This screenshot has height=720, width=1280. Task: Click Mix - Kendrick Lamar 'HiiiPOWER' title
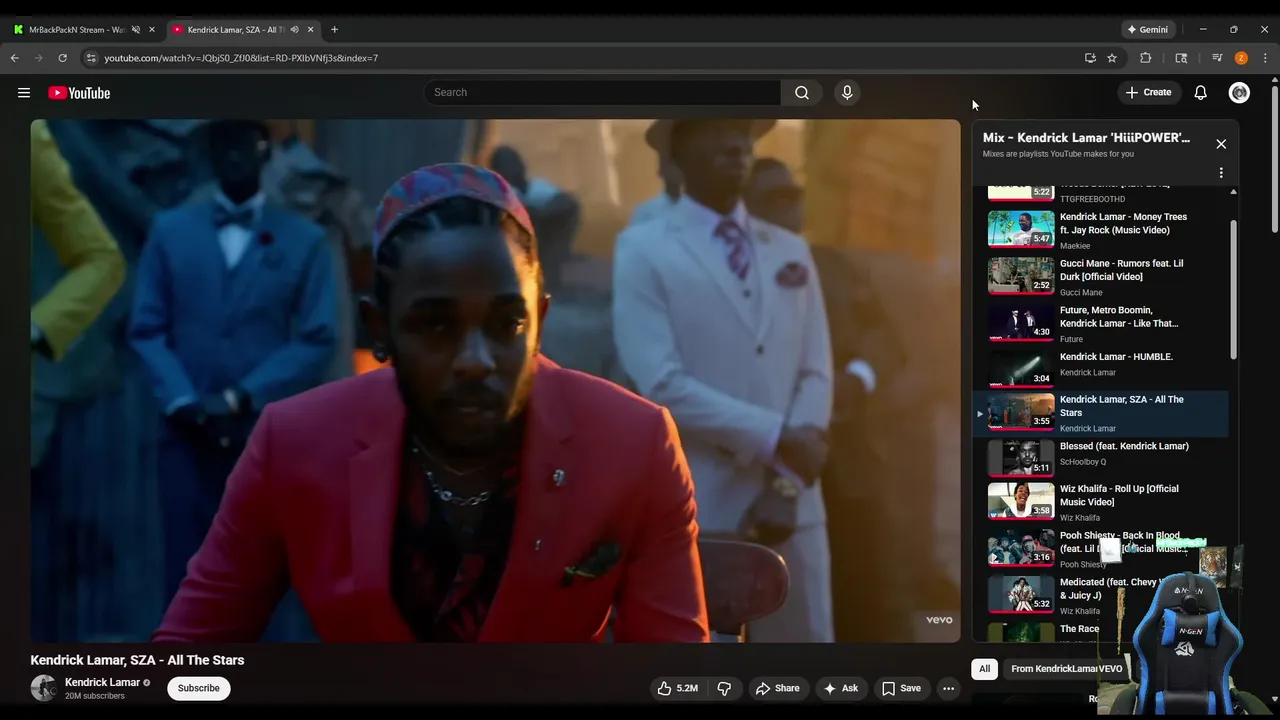[1086, 138]
